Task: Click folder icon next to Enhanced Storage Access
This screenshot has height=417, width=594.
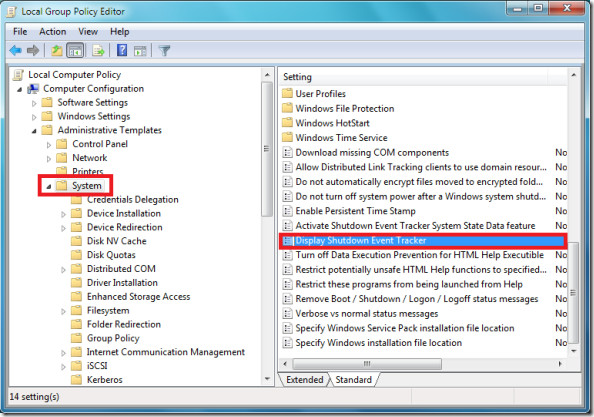Action: (x=77, y=296)
